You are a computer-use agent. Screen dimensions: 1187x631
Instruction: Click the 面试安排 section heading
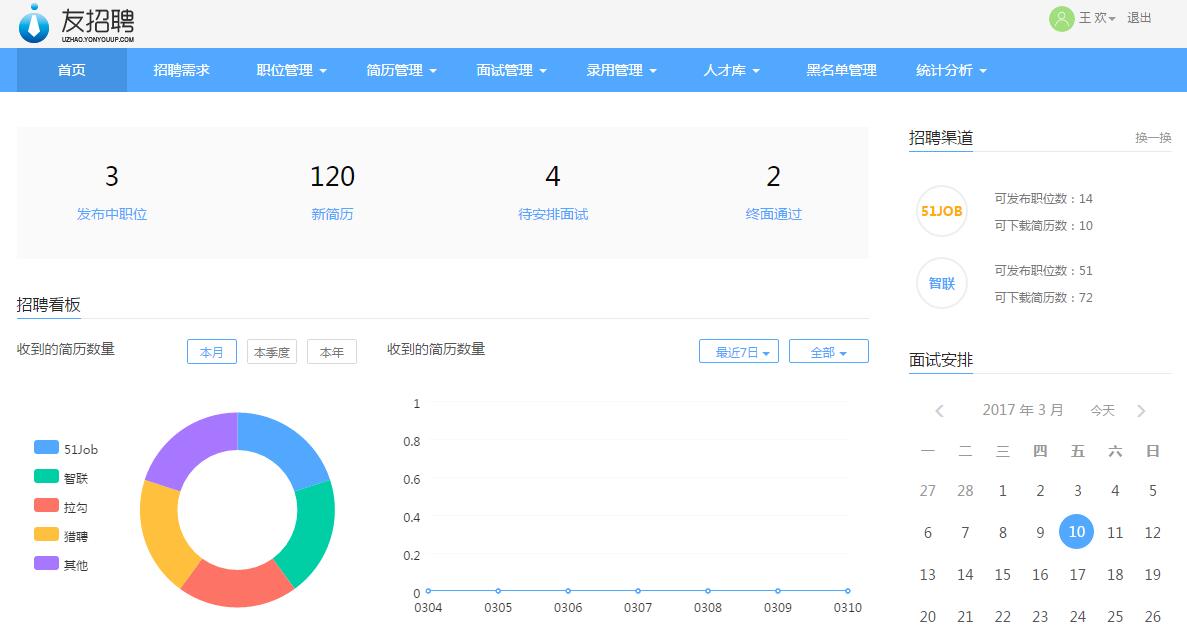tap(941, 360)
